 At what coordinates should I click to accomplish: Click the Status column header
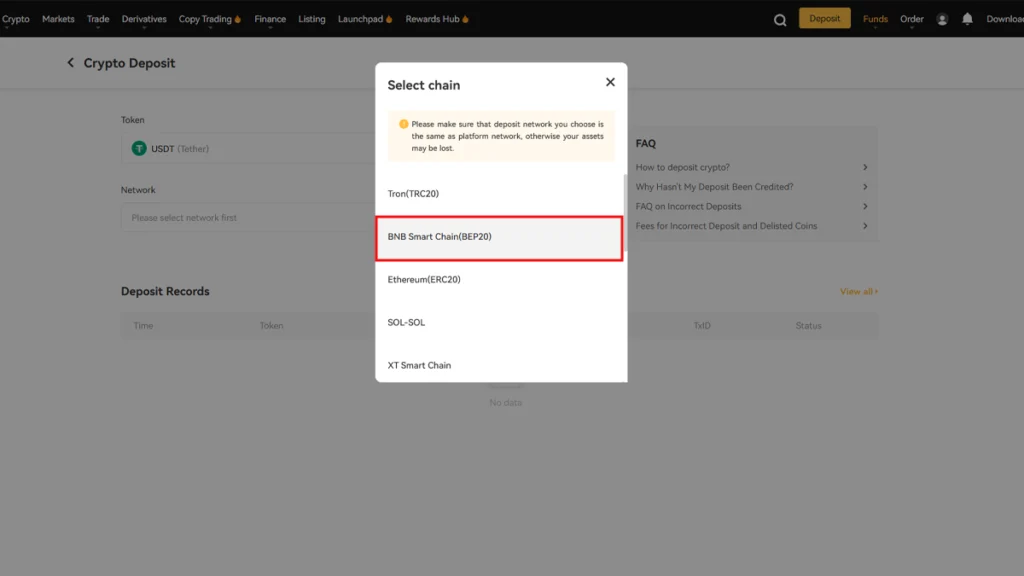pos(808,325)
